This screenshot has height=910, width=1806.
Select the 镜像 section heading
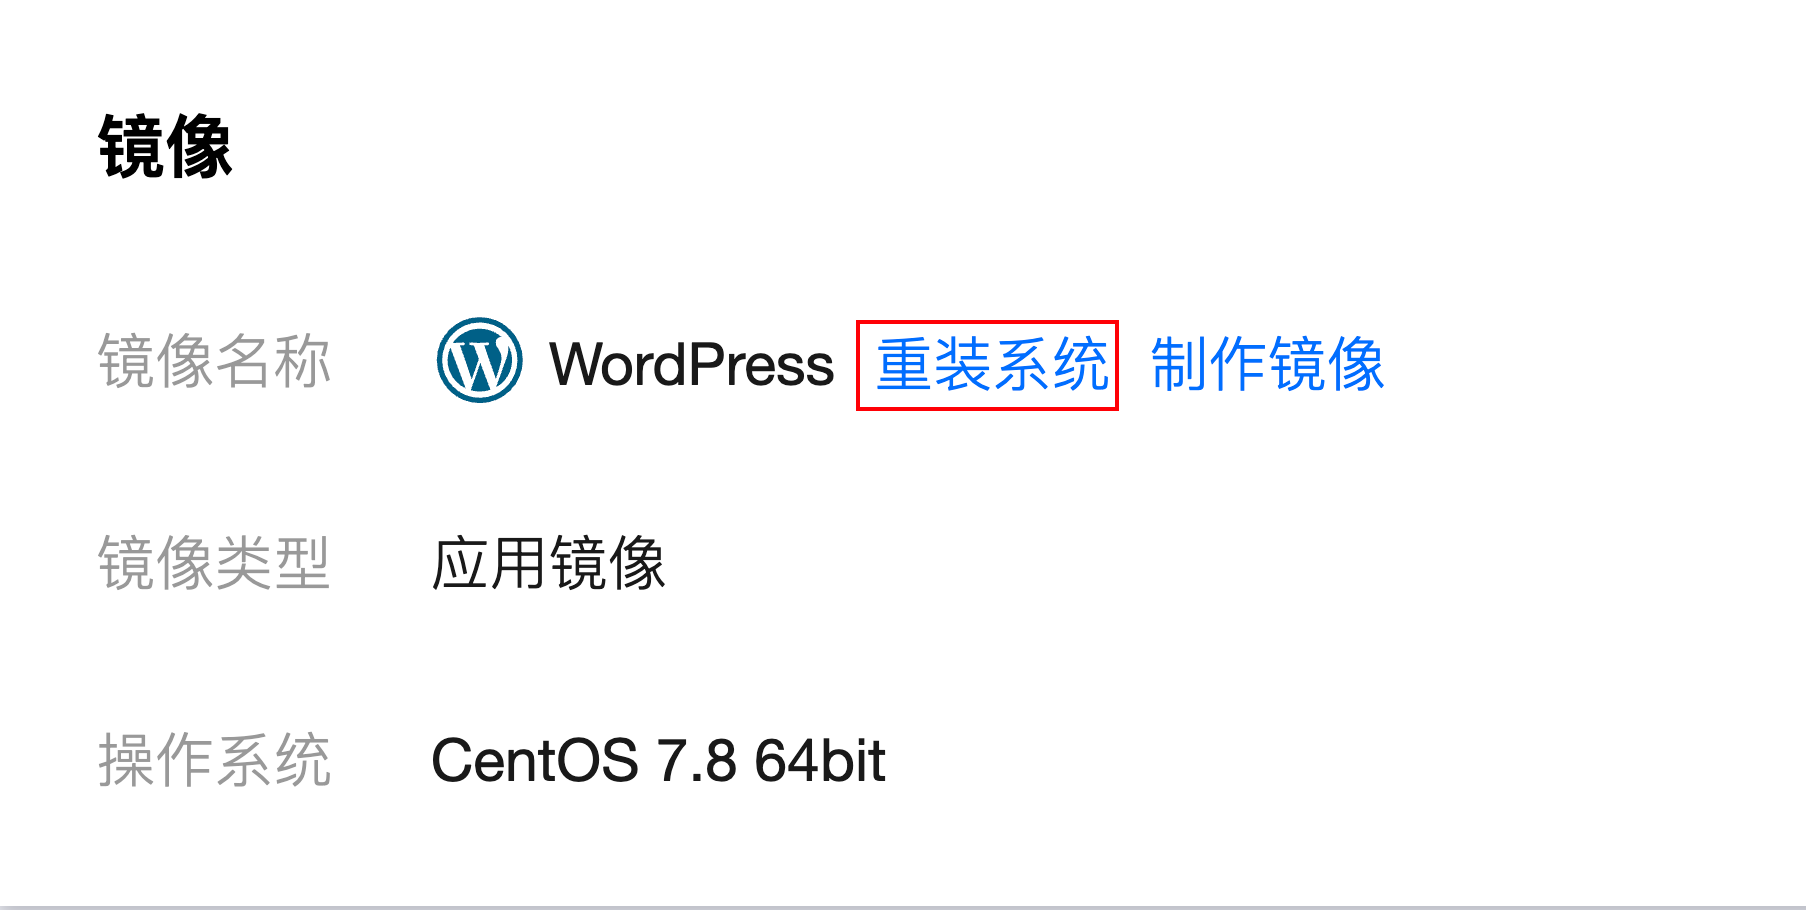[x=166, y=146]
